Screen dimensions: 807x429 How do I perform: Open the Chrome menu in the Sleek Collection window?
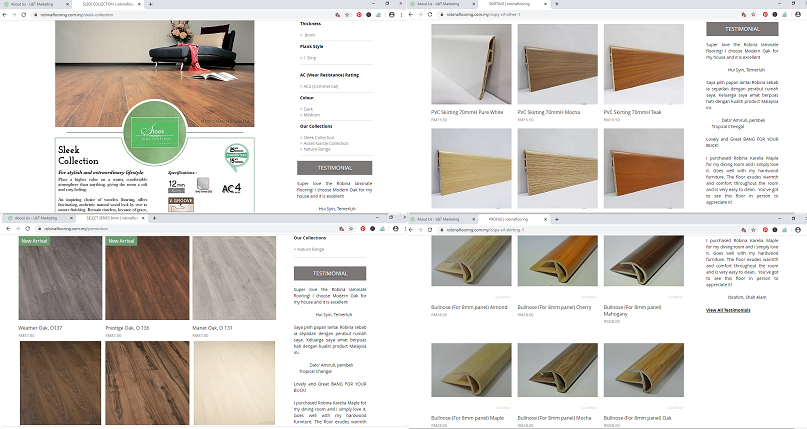click(x=401, y=15)
